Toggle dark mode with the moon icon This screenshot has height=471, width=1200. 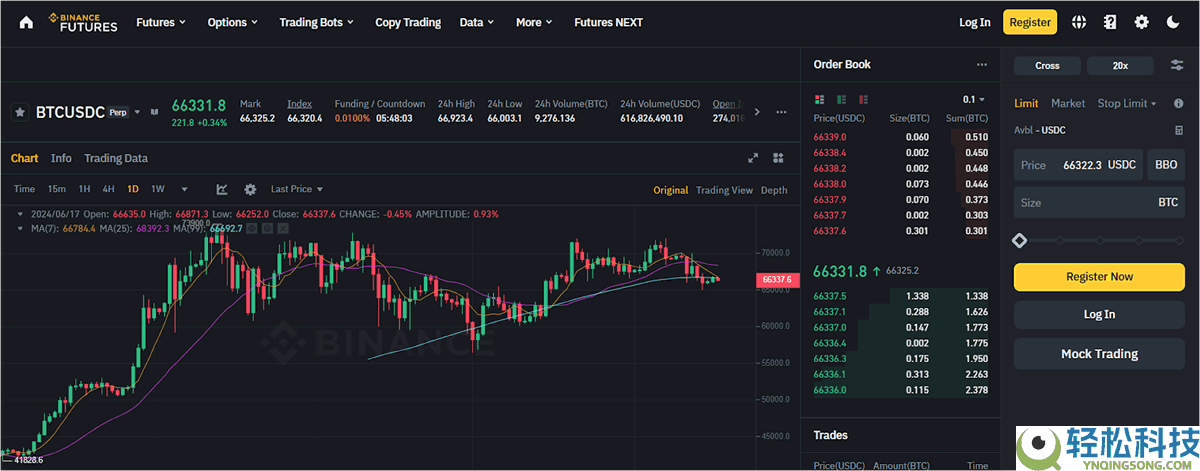point(1173,22)
